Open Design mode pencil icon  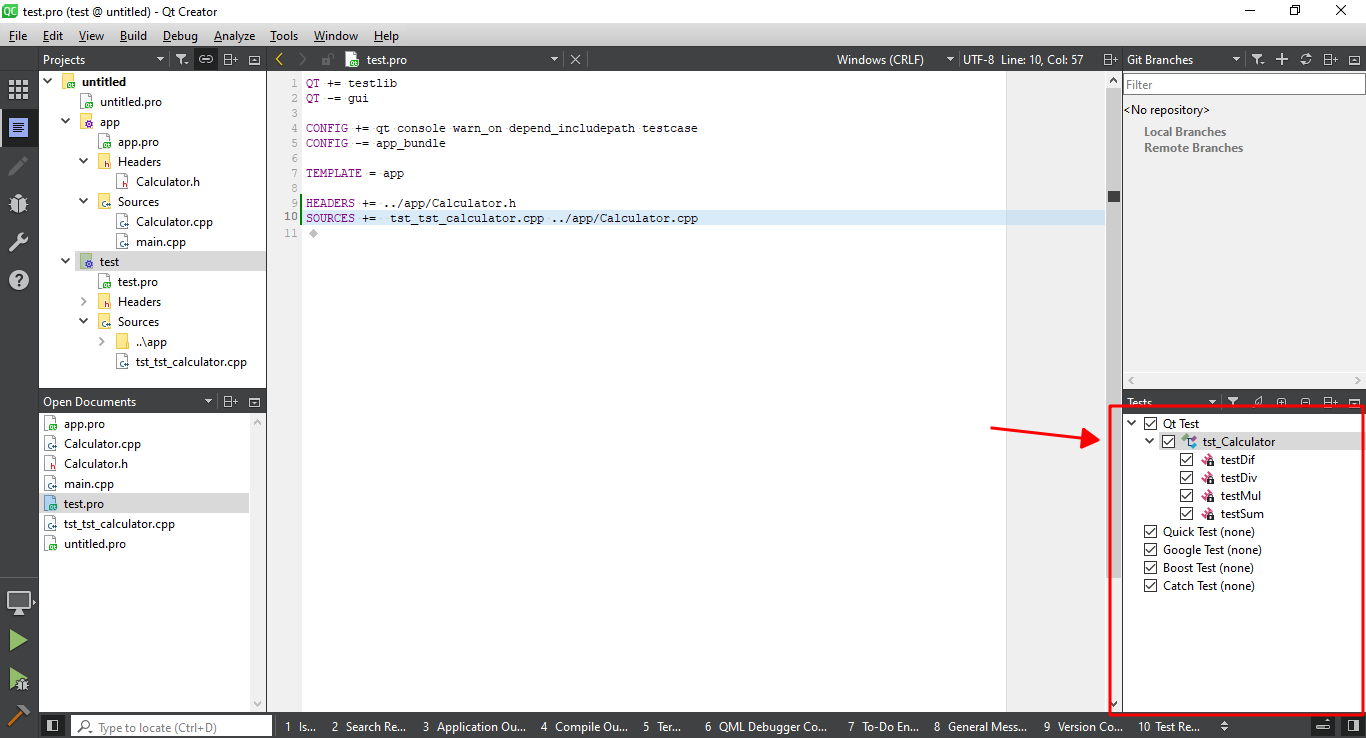(18, 166)
